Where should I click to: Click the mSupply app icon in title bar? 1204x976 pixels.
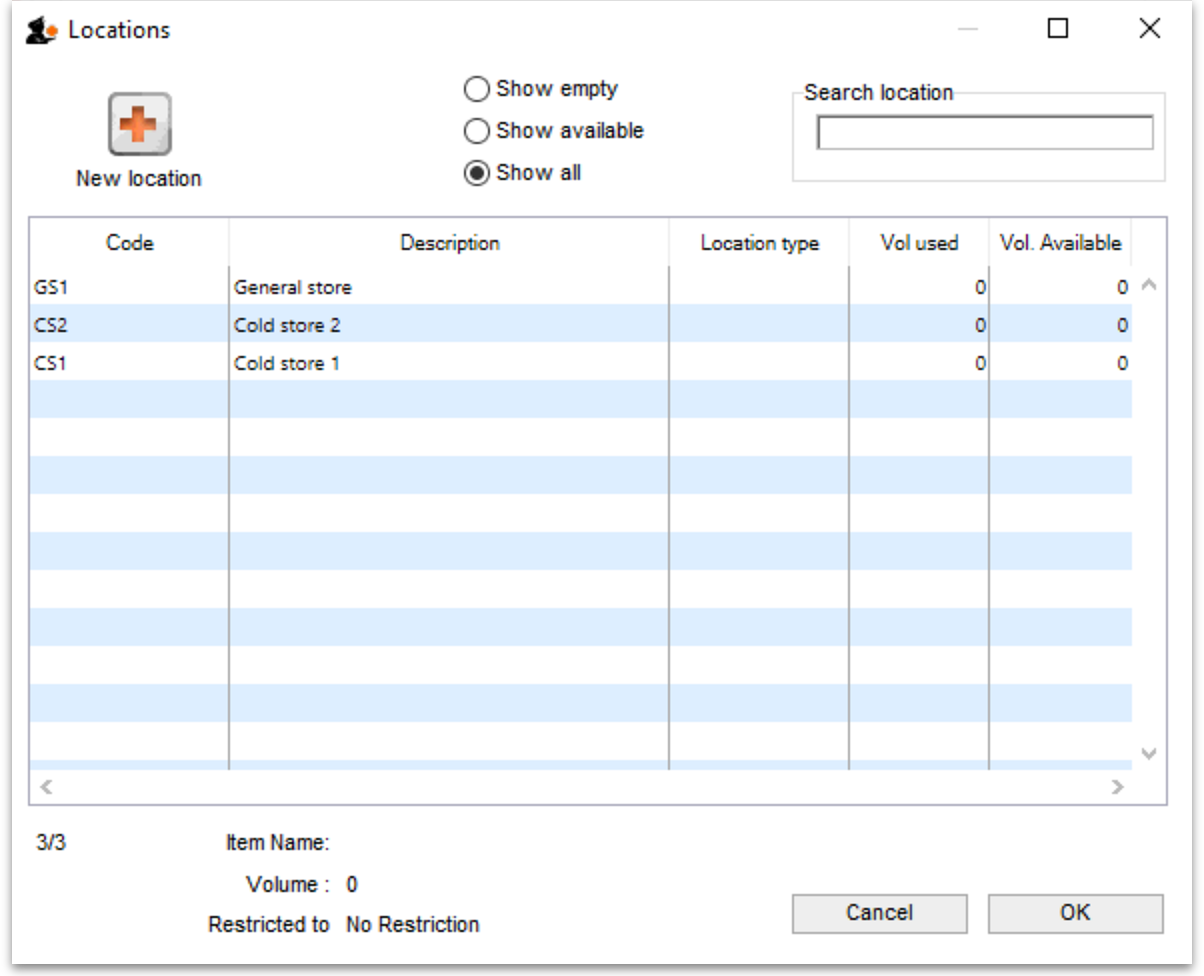40,31
